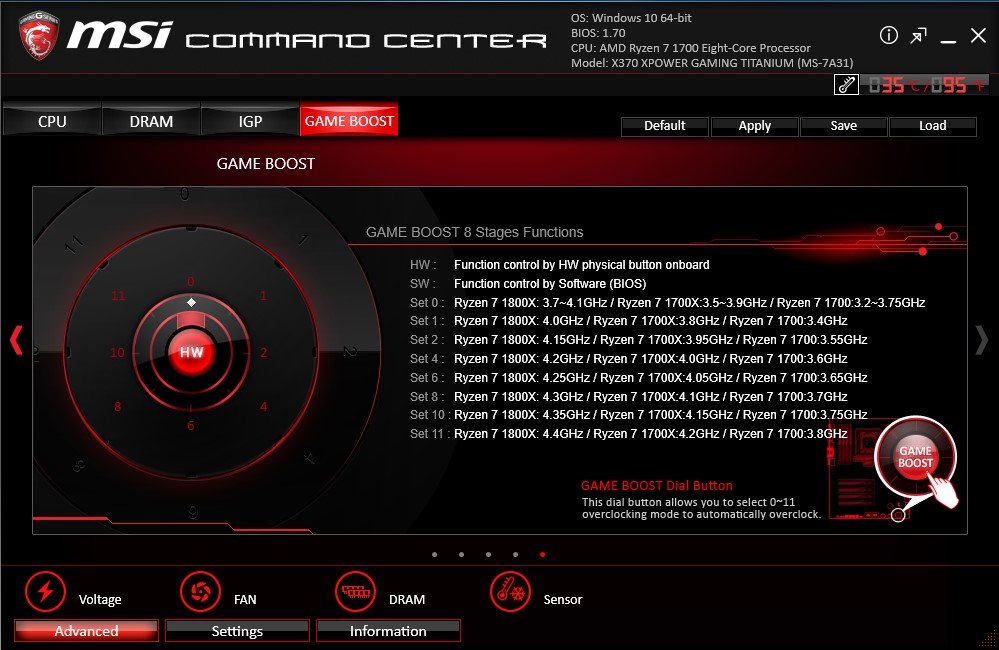Open the information (i) icon
The width and height of the screenshot is (999, 650).
[x=889, y=36]
